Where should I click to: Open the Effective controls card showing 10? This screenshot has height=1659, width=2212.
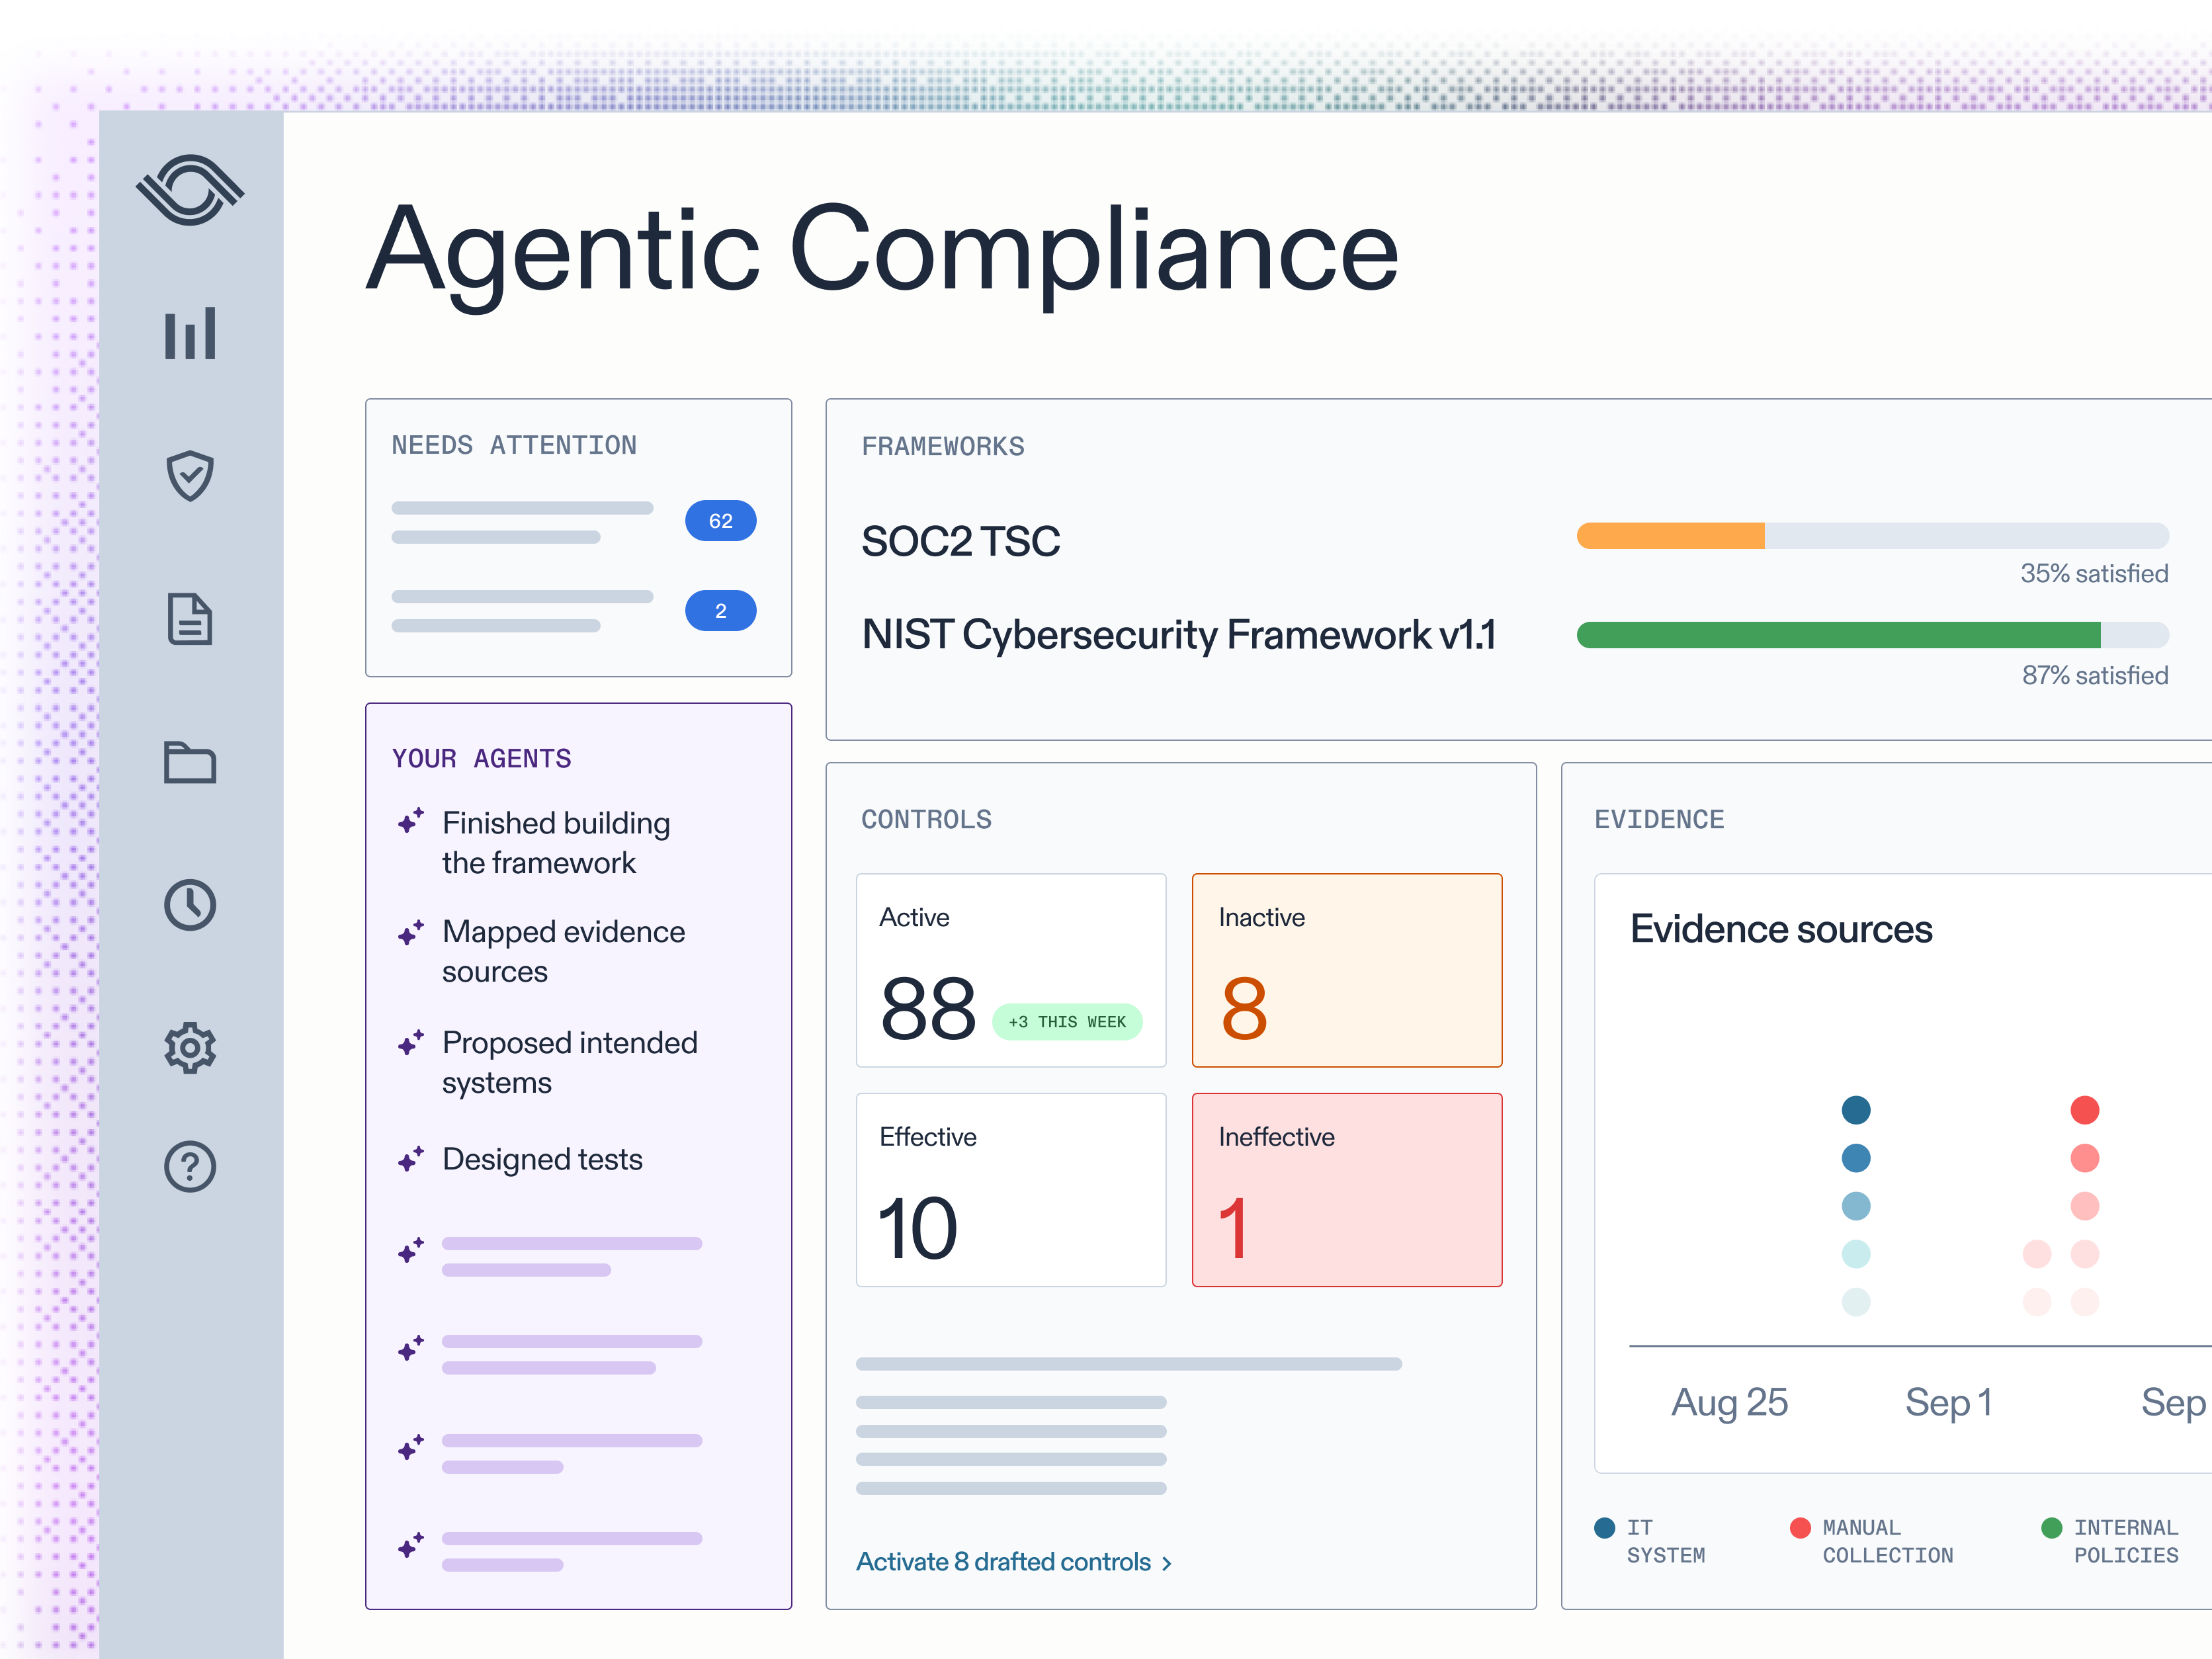[1011, 1190]
